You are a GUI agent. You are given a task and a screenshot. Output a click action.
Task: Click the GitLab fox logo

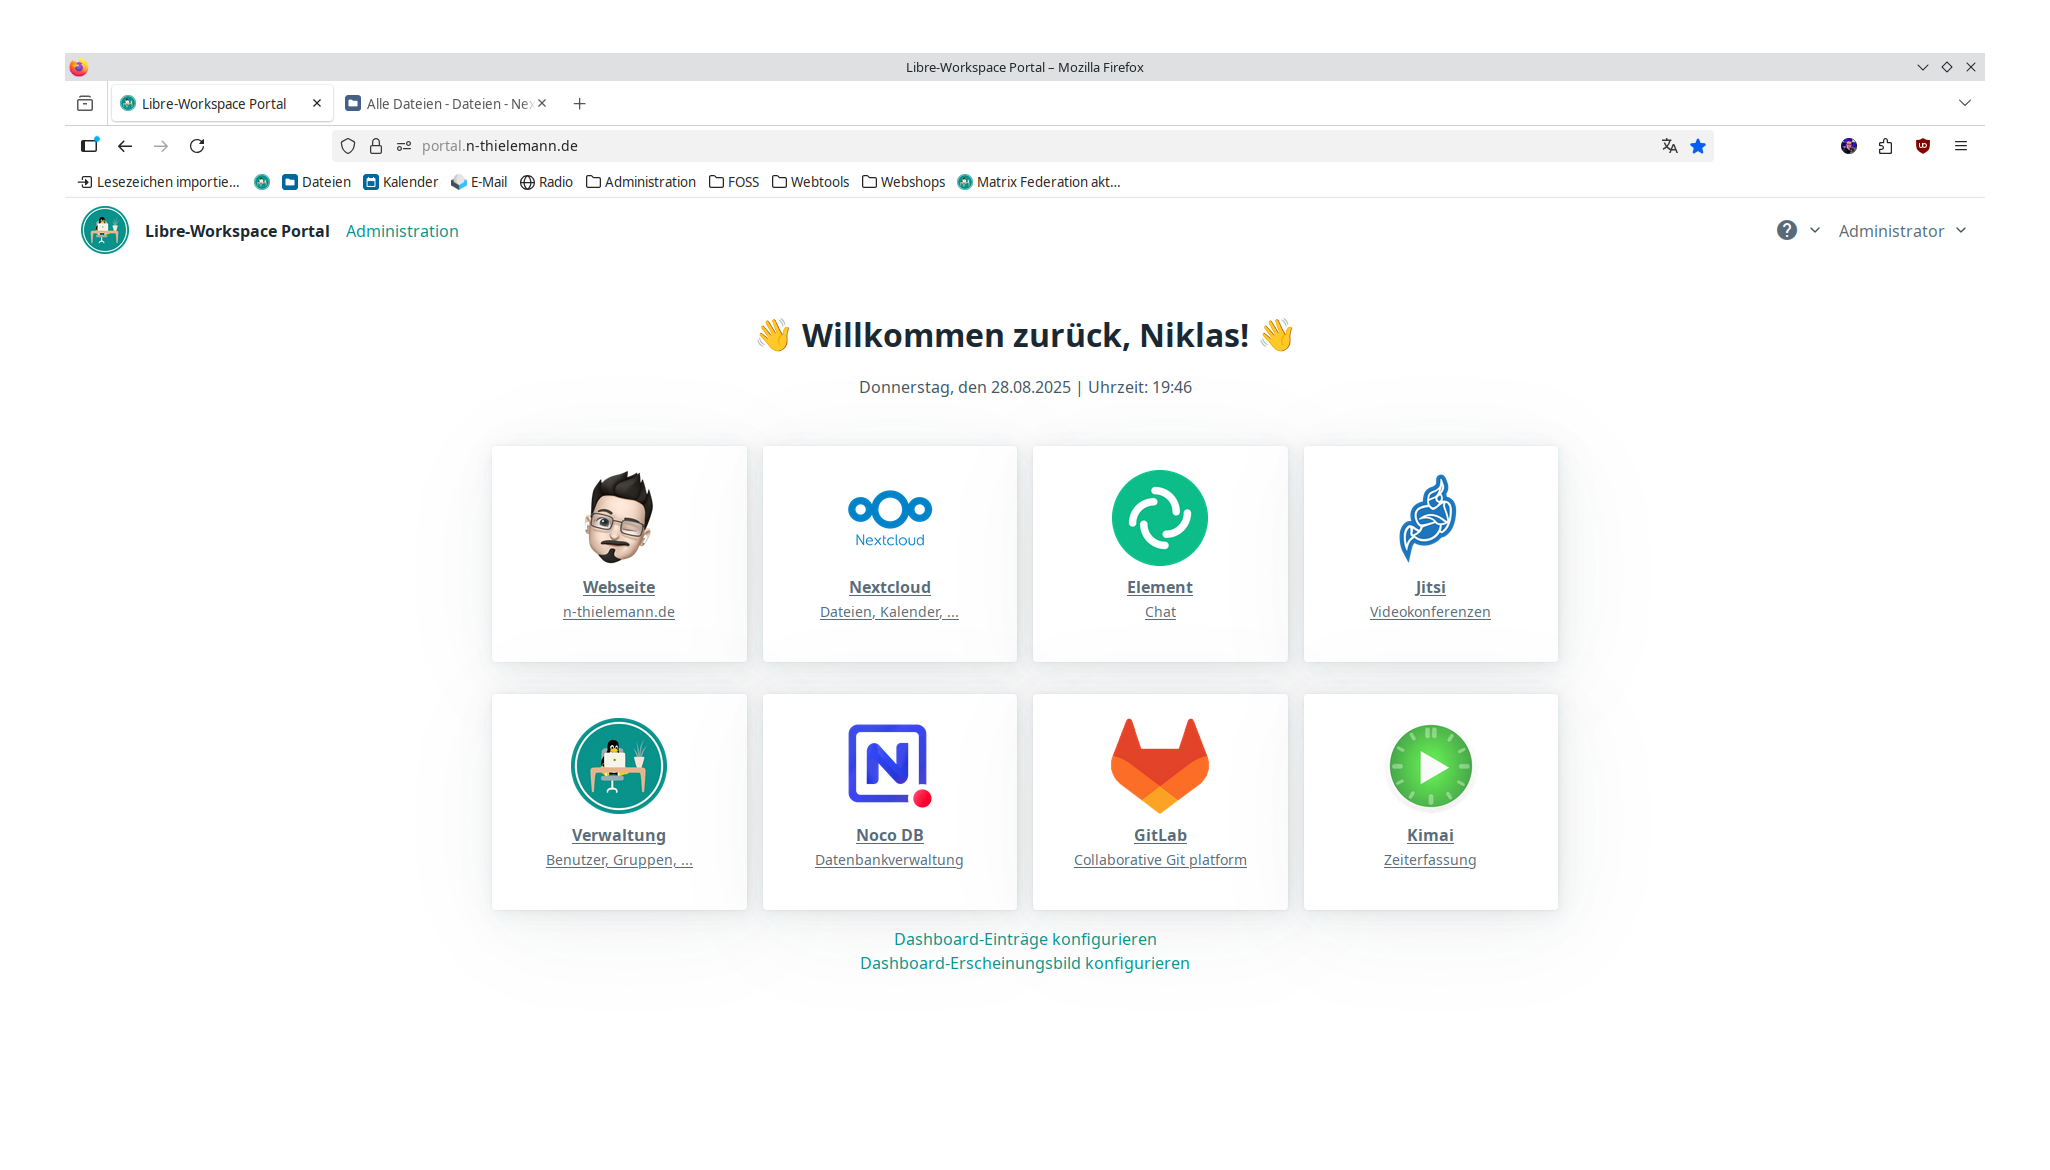(x=1159, y=765)
